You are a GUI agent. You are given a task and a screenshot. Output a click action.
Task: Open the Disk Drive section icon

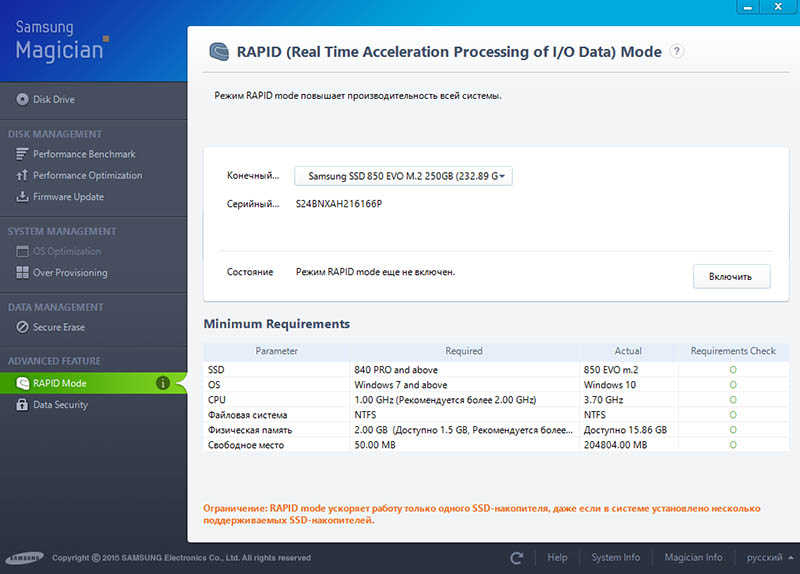click(x=22, y=99)
